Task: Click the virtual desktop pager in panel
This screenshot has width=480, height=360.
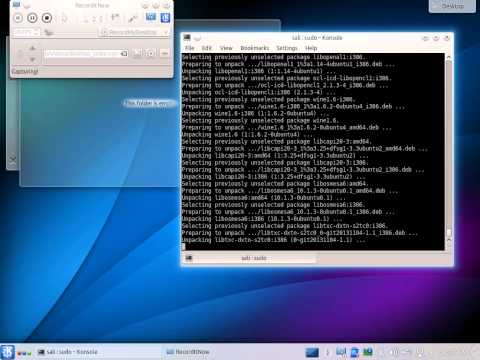Action: [312, 352]
